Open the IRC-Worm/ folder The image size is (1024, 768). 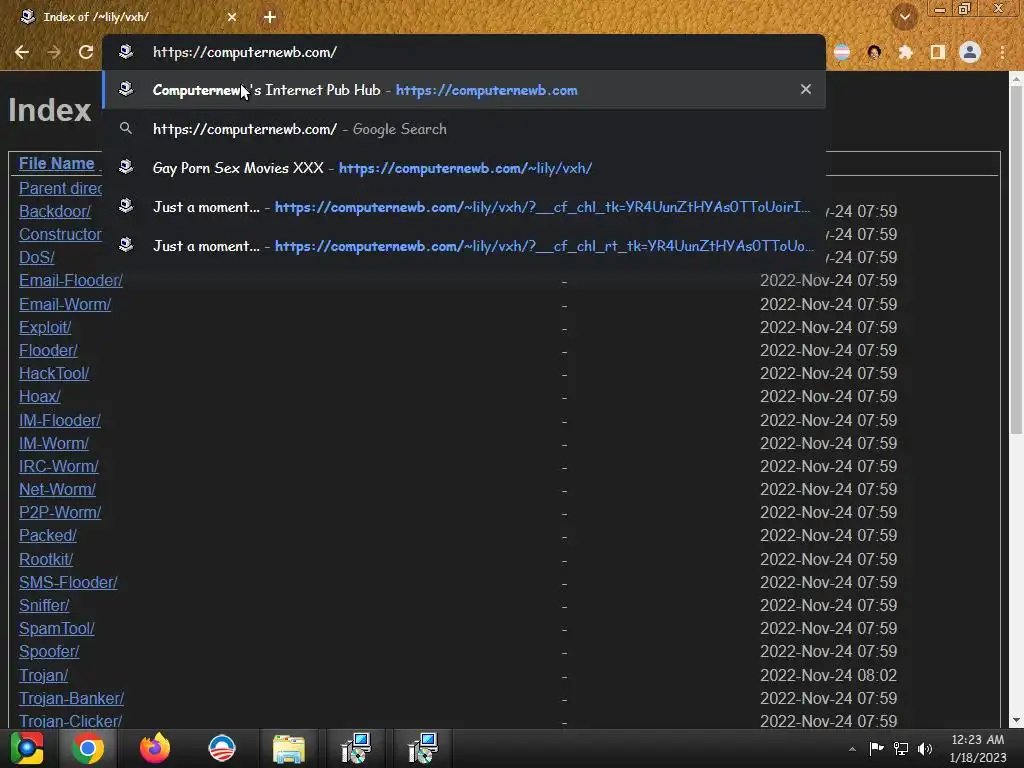(x=59, y=466)
